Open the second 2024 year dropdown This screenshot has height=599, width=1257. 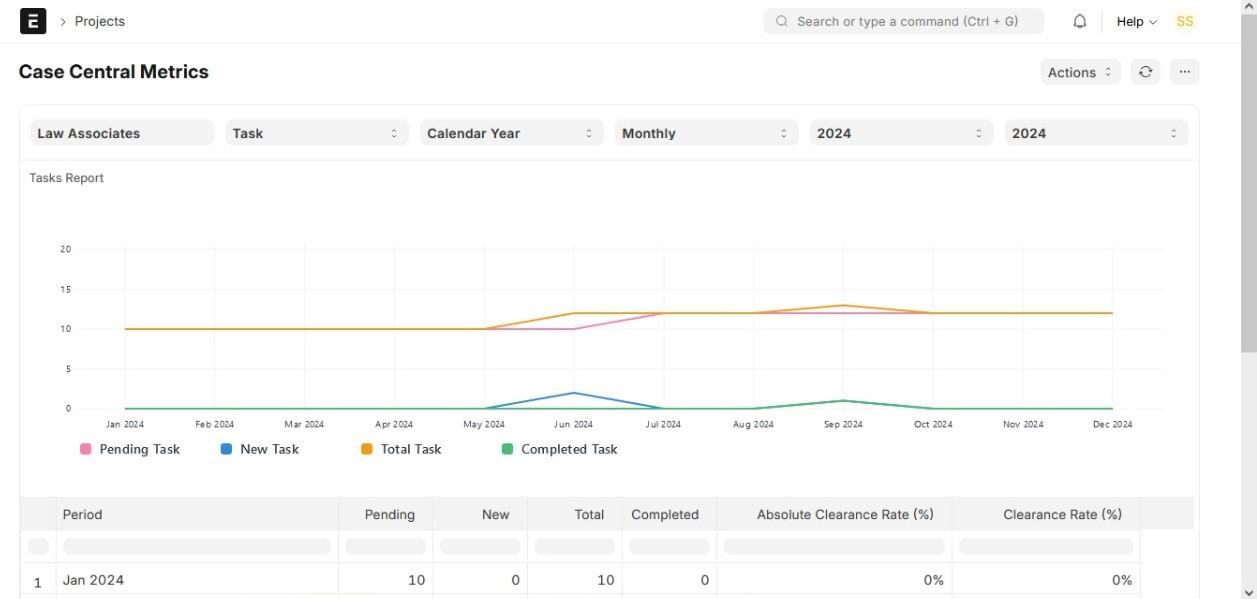click(x=1097, y=133)
